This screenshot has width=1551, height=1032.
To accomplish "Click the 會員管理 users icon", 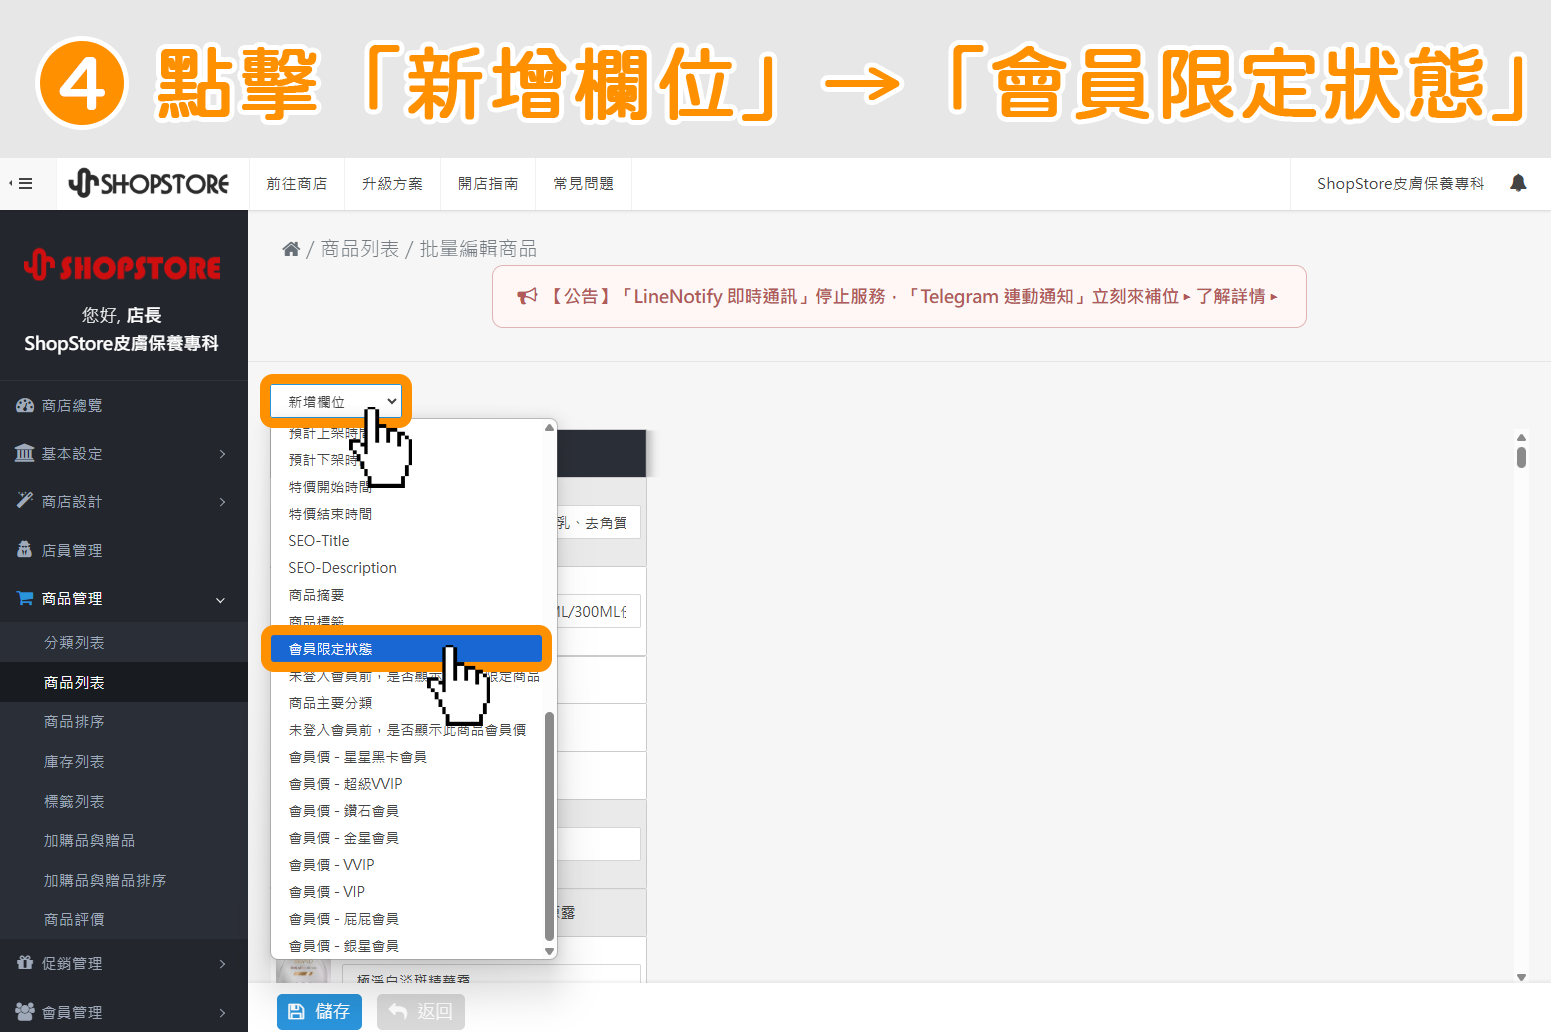I will point(25,1012).
